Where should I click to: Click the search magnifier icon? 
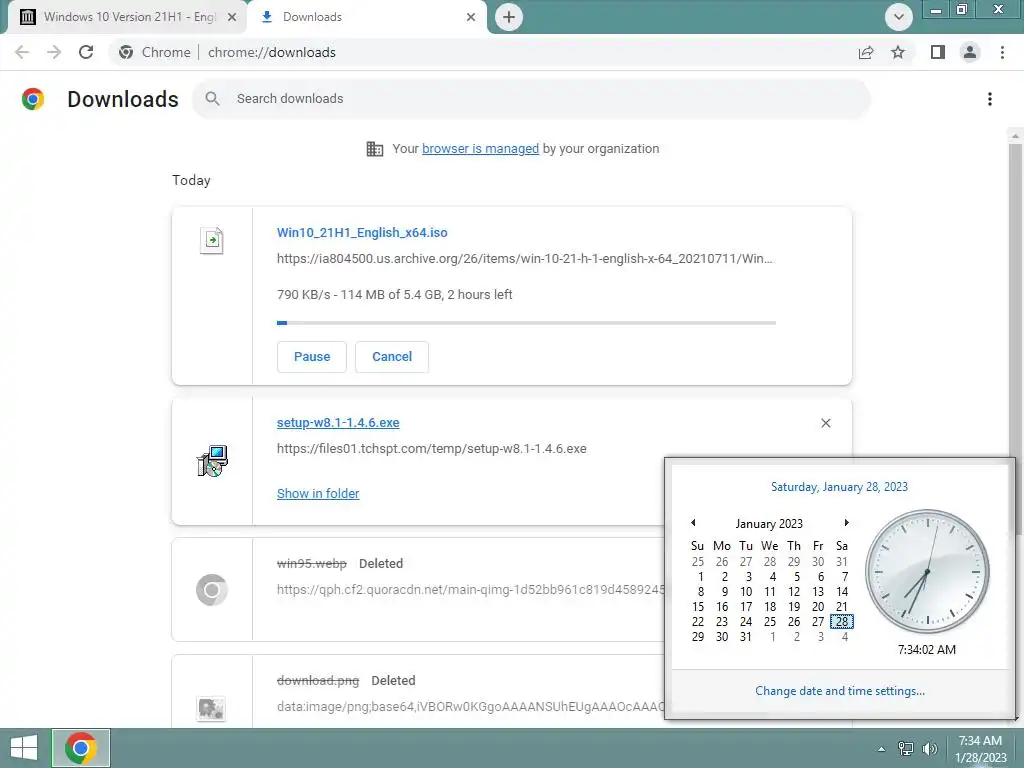tap(212, 99)
